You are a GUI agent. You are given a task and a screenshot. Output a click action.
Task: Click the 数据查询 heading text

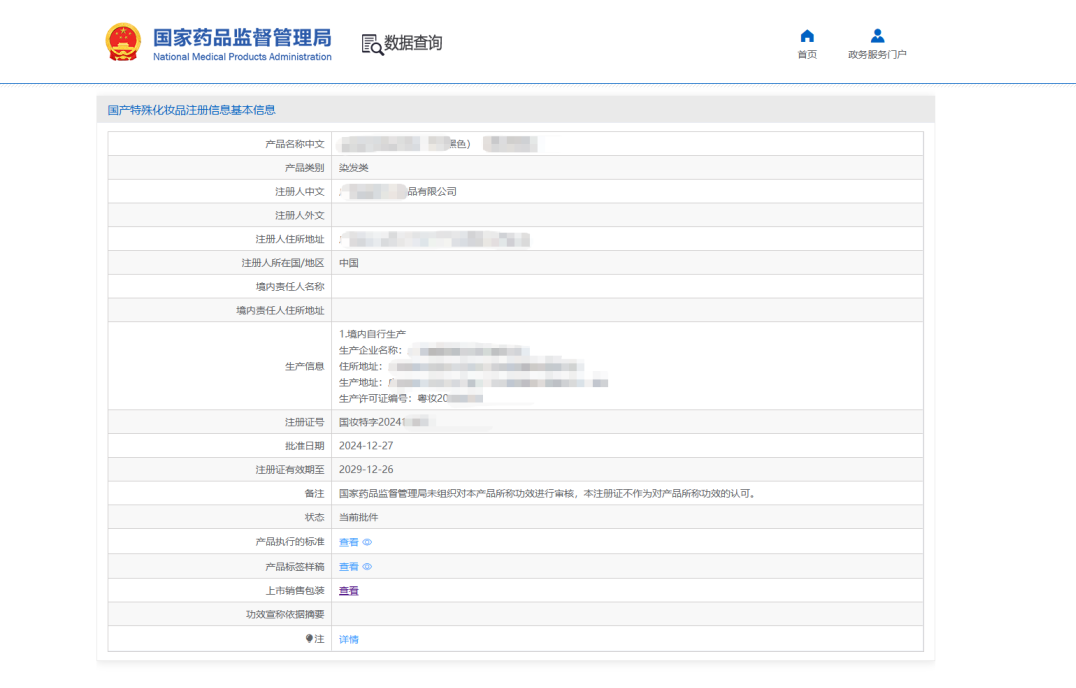pyautogui.click(x=413, y=43)
